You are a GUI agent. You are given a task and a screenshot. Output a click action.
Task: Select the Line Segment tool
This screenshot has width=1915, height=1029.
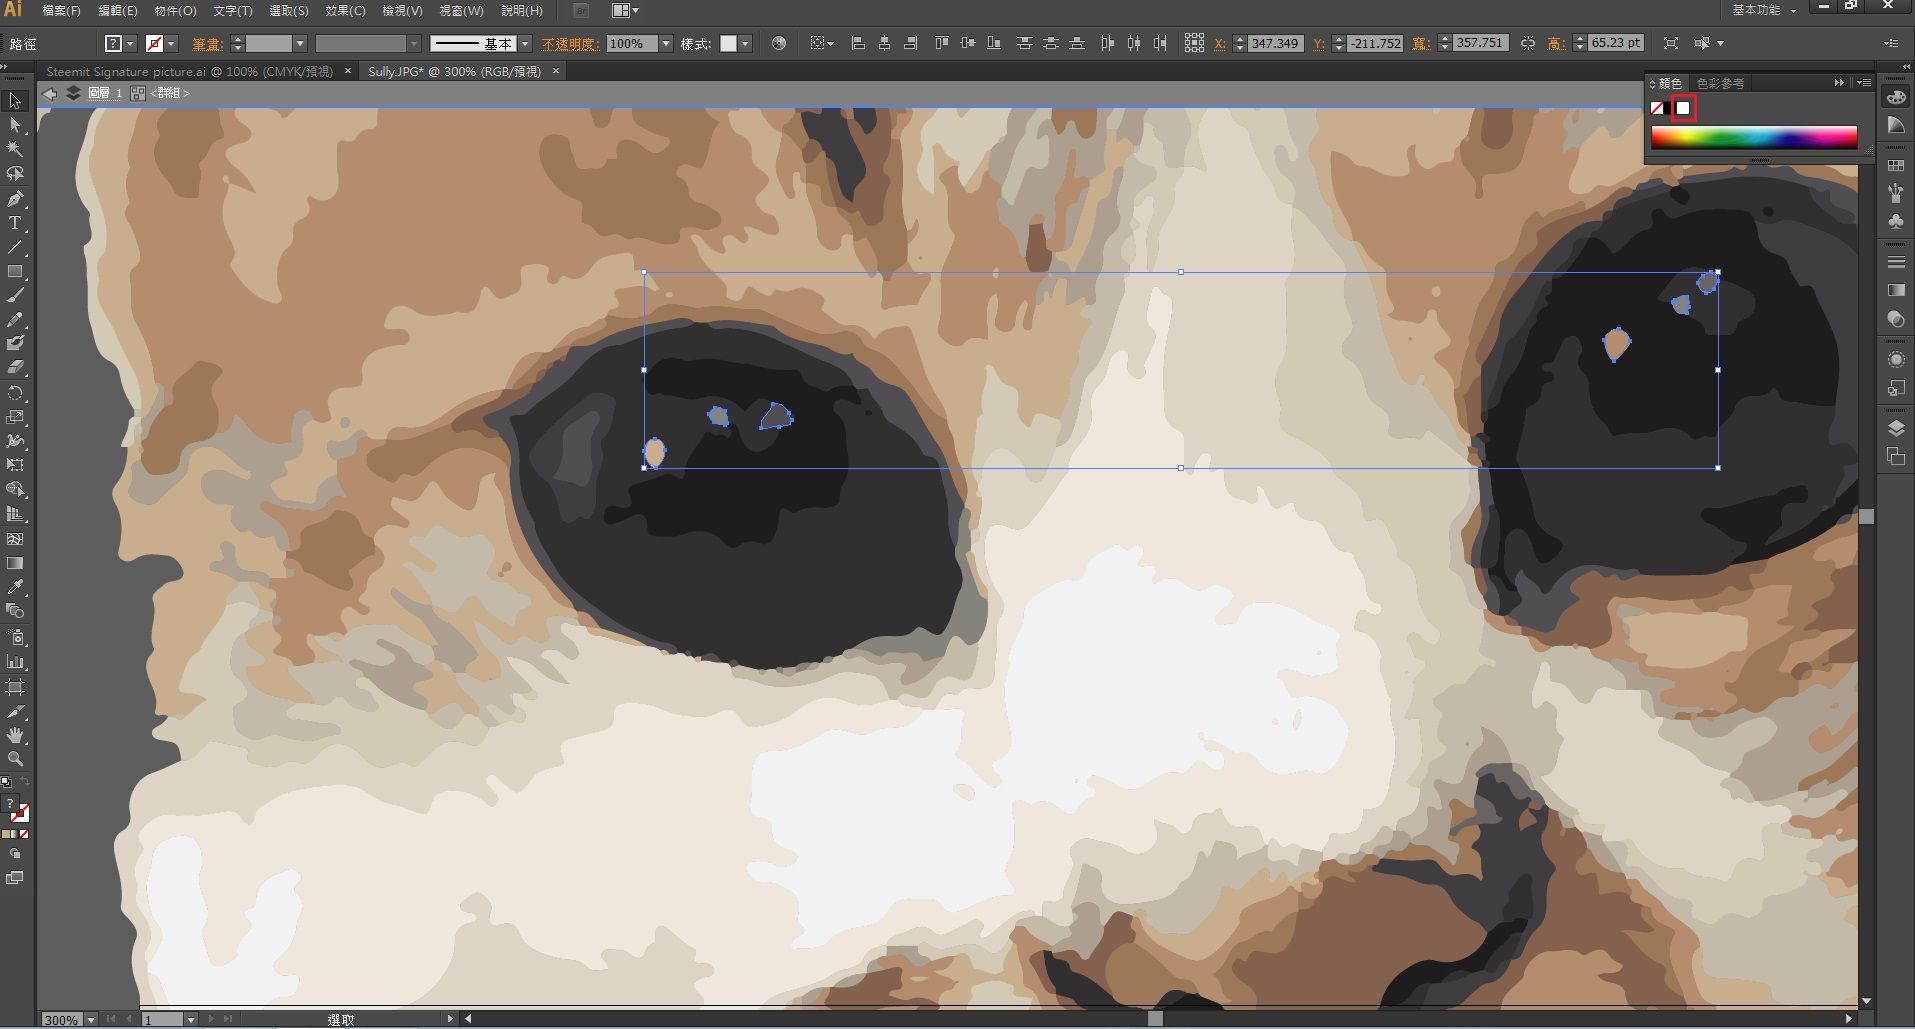(x=15, y=247)
